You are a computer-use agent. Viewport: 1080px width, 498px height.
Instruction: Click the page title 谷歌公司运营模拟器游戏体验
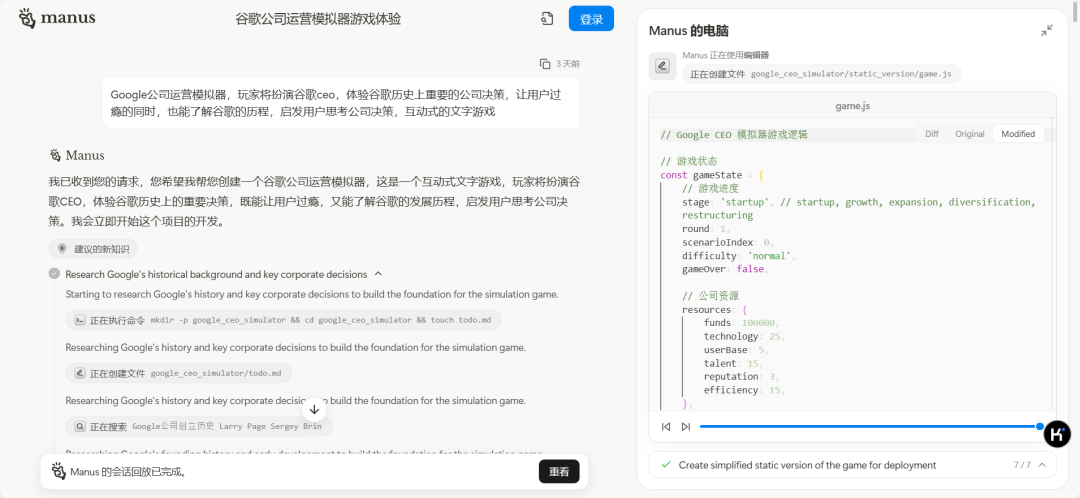click(x=318, y=19)
